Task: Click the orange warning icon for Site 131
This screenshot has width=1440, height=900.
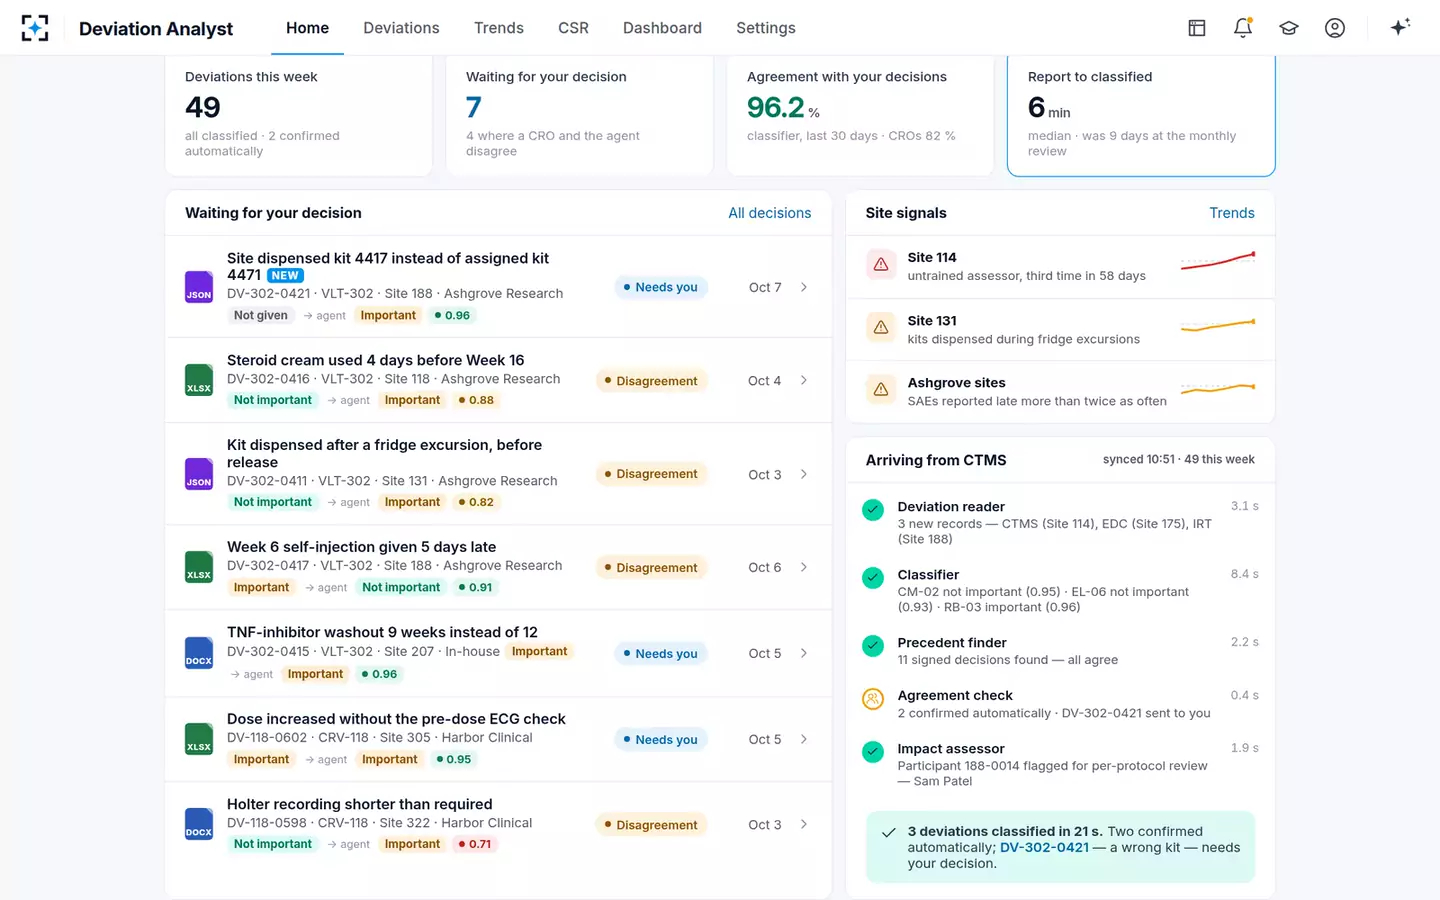Action: (881, 327)
